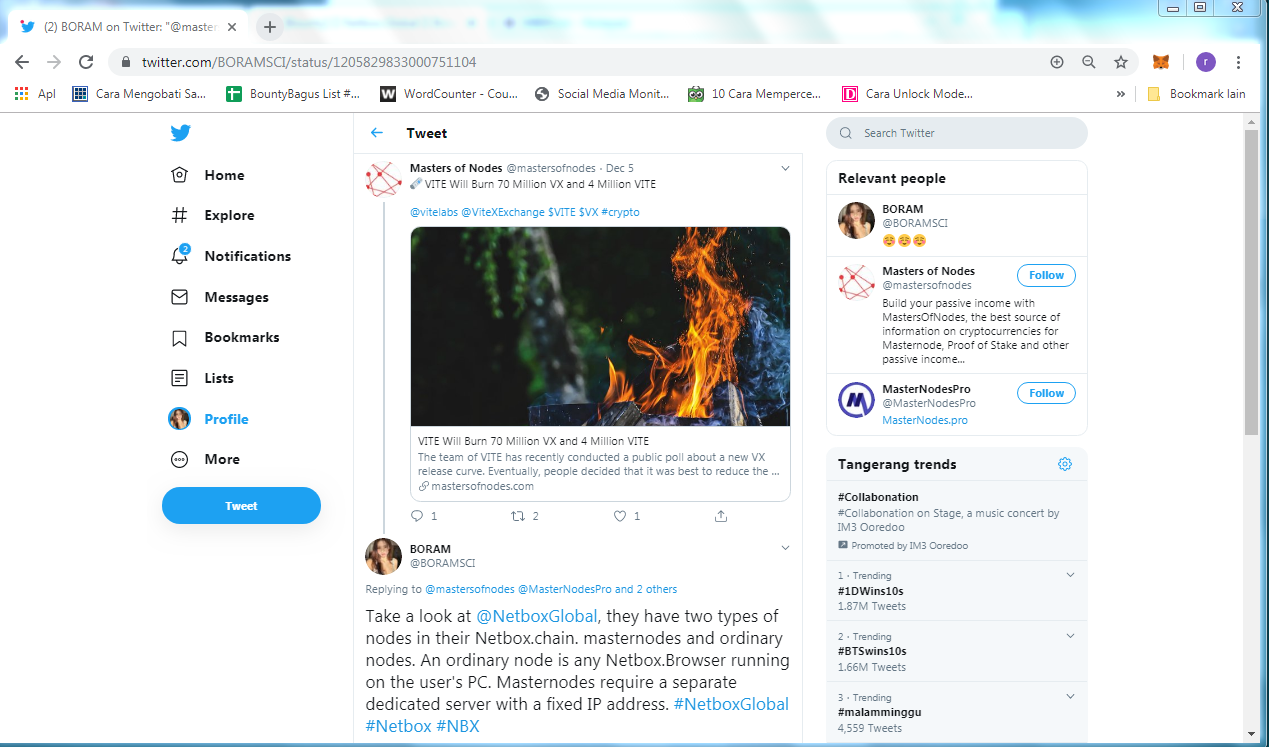Click the @ViteXExchange mention
Viewport: 1269px width, 747px height.
click(x=503, y=212)
